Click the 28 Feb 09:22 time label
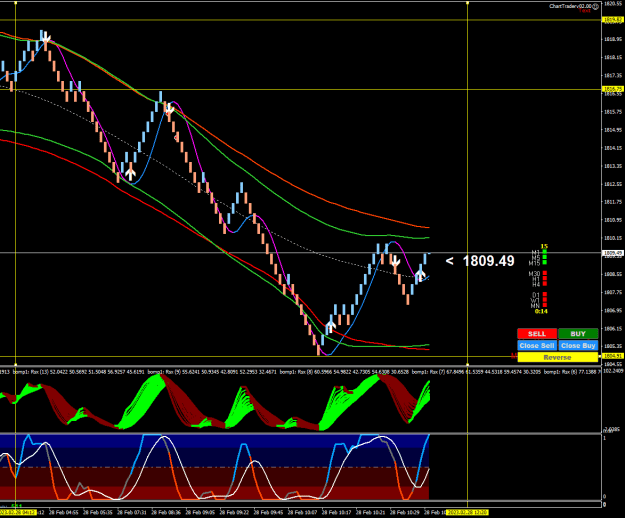This screenshot has width=625, height=518. (235, 512)
